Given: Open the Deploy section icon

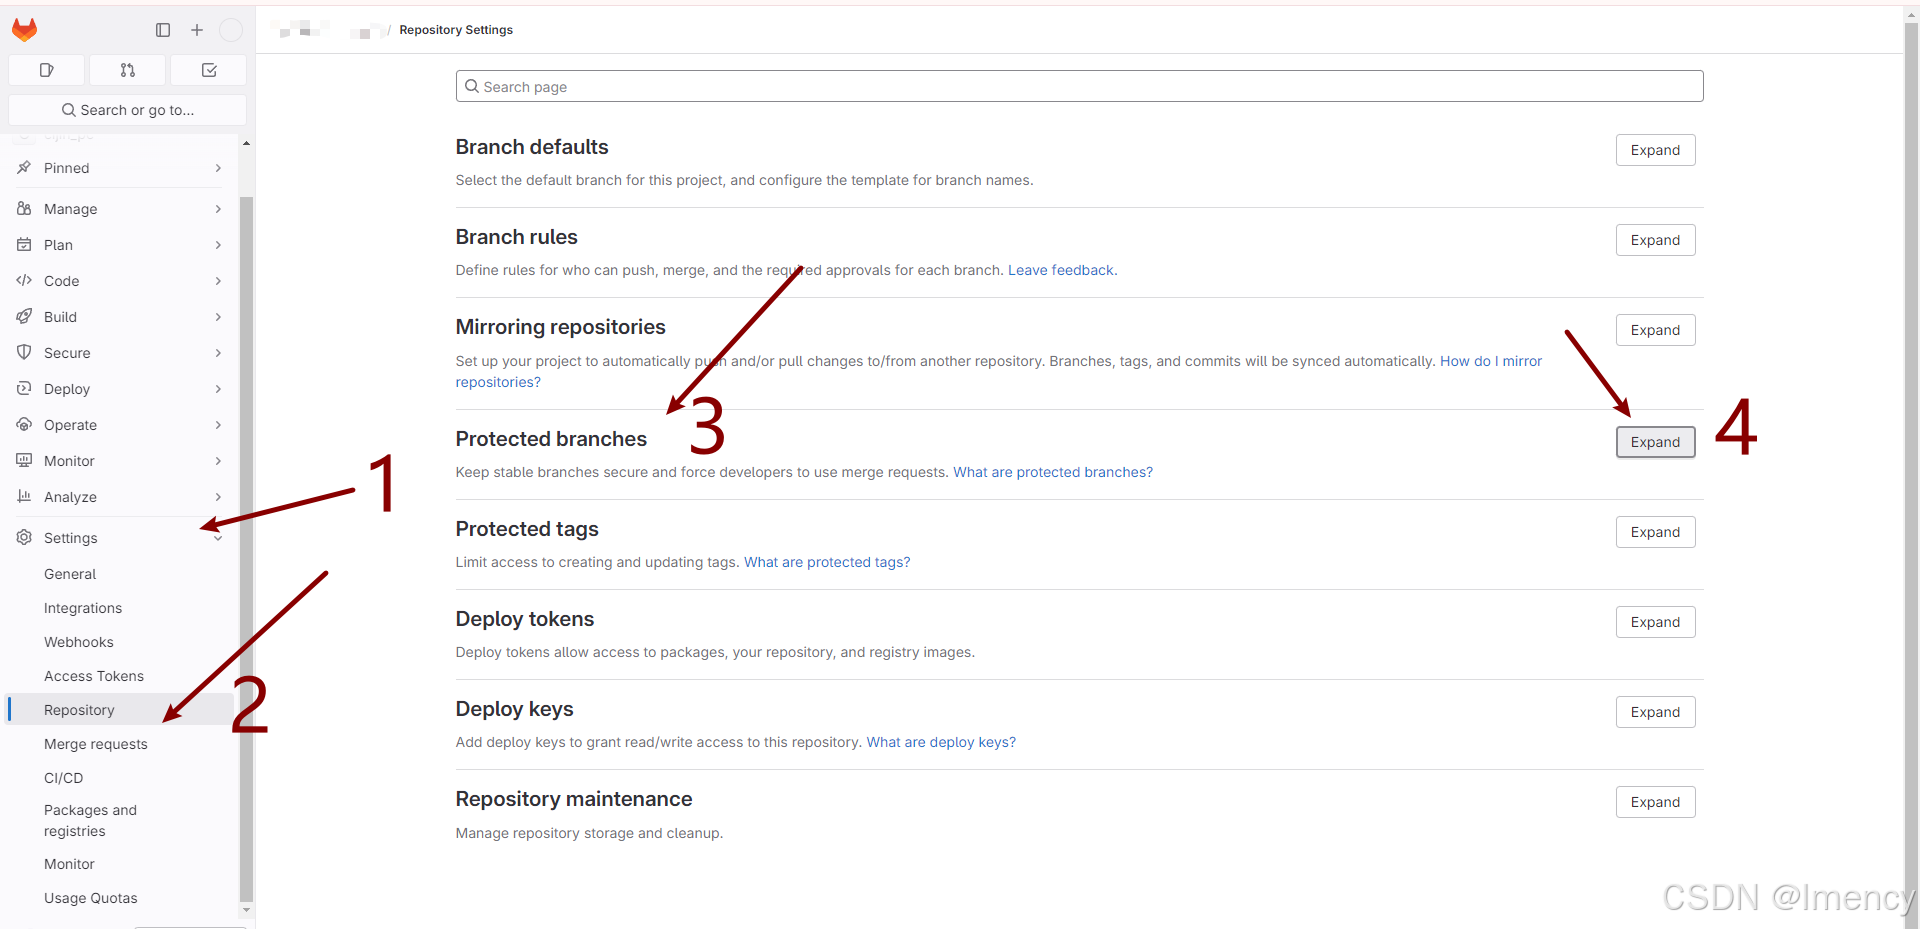Looking at the screenshot, I should point(25,389).
